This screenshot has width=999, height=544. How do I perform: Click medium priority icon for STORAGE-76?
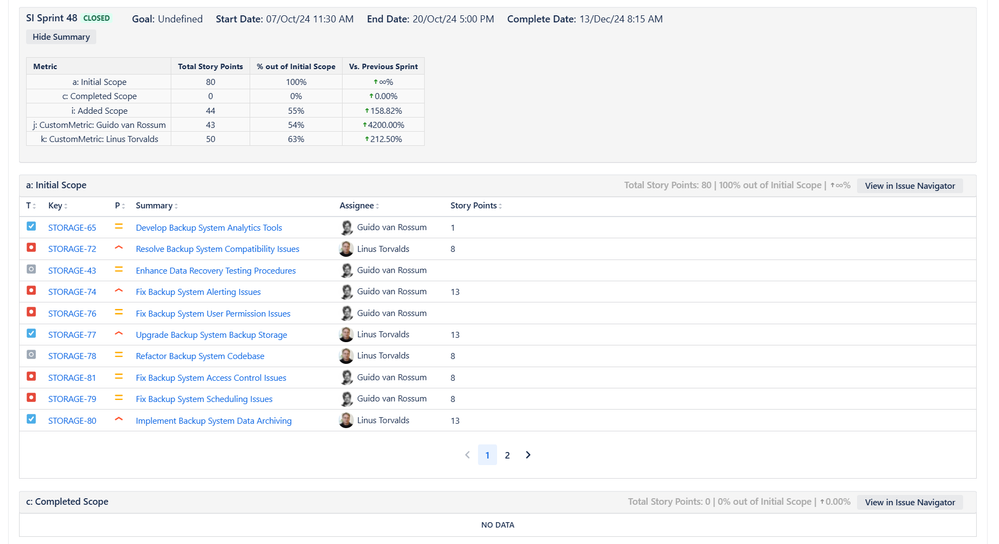point(119,312)
